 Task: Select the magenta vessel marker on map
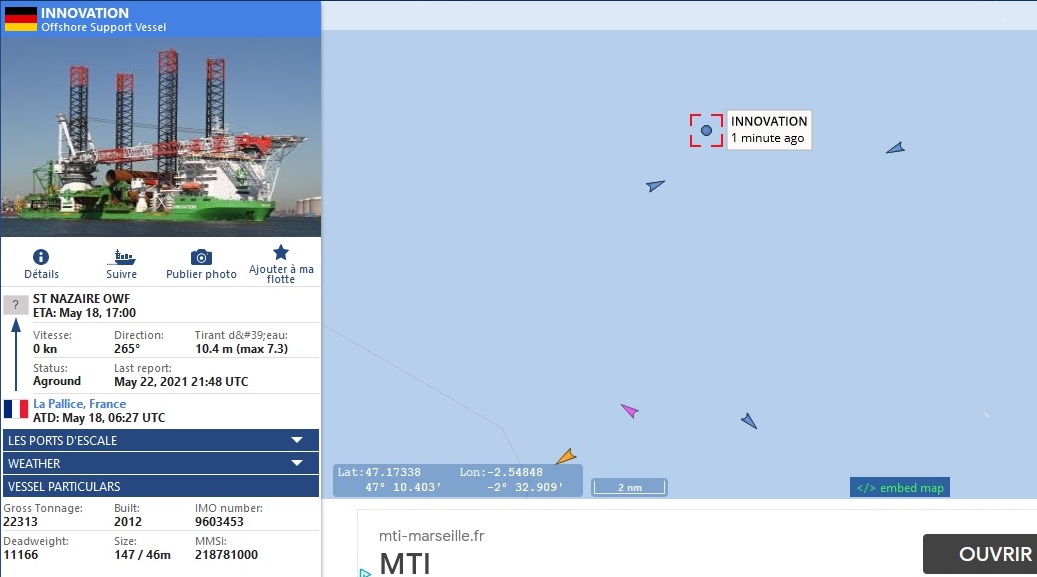pos(629,411)
